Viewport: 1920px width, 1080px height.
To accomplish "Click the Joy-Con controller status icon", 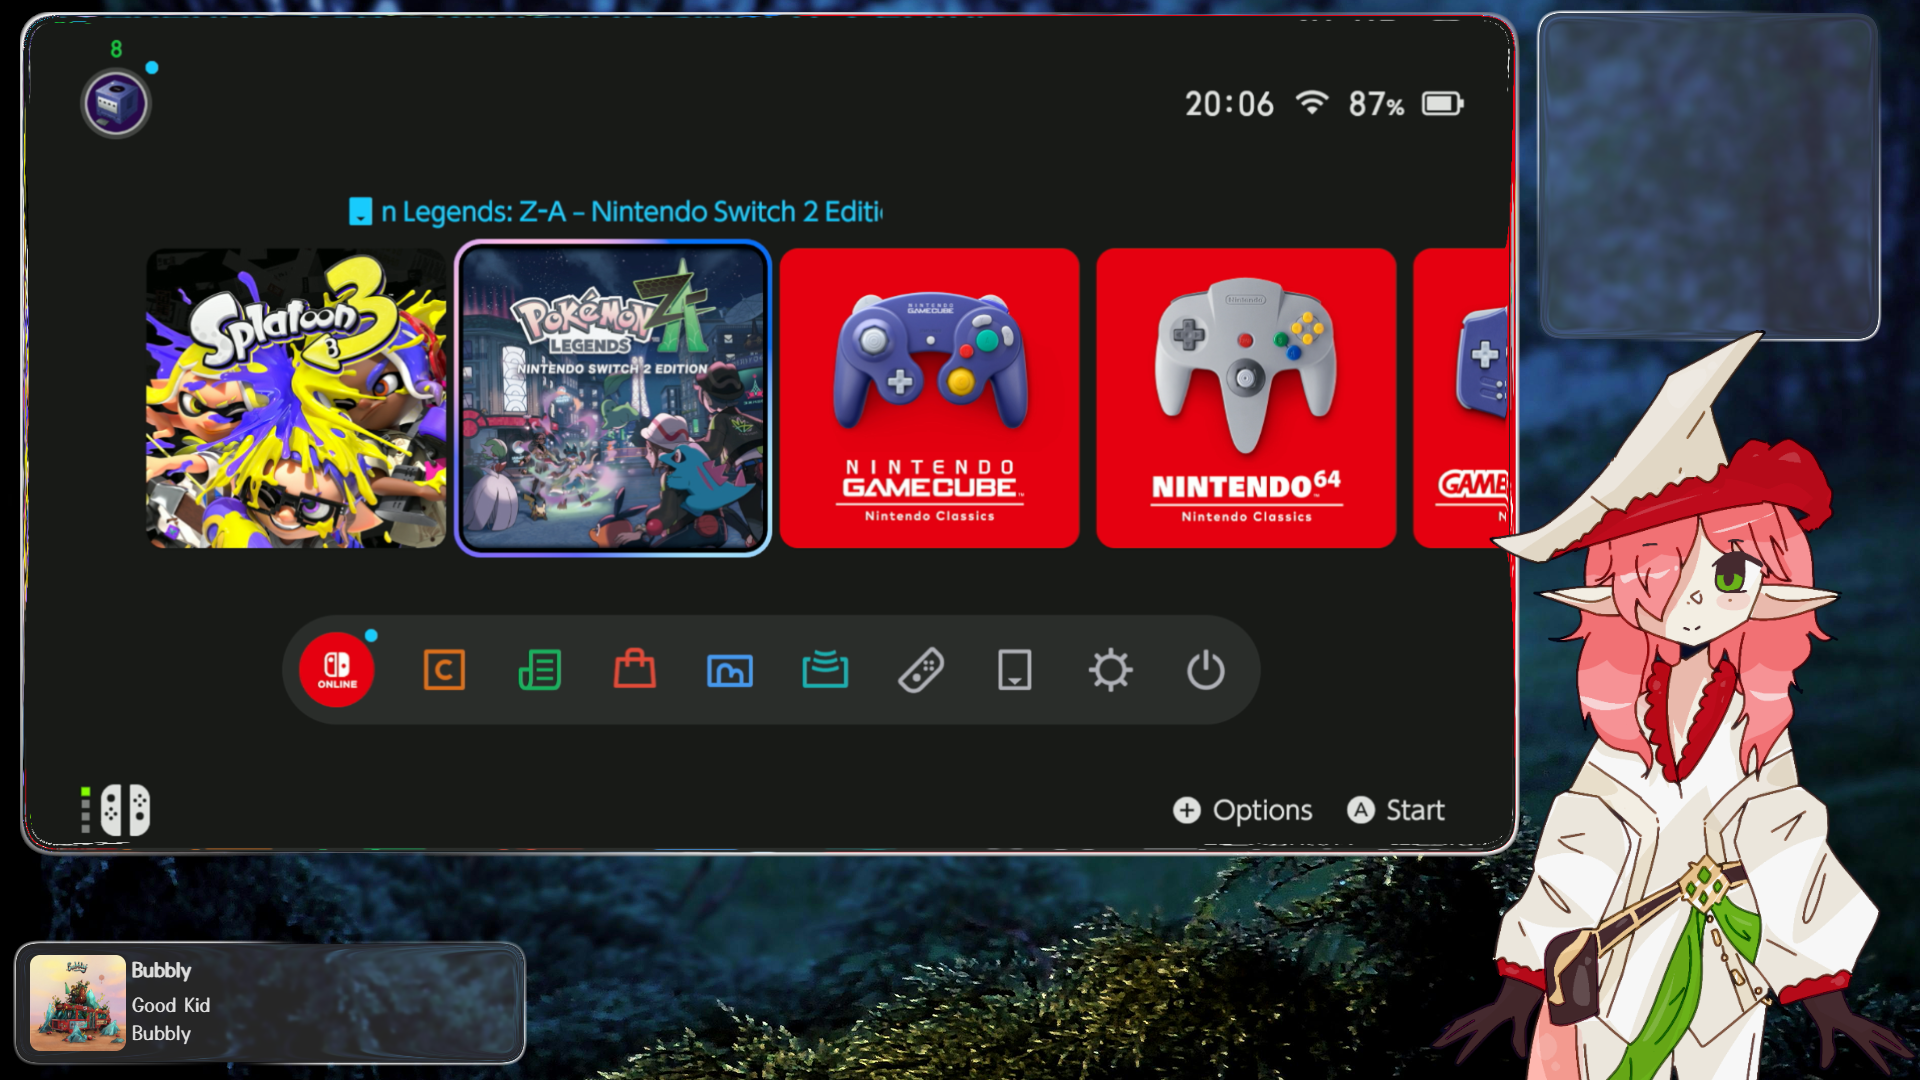I will [124, 810].
